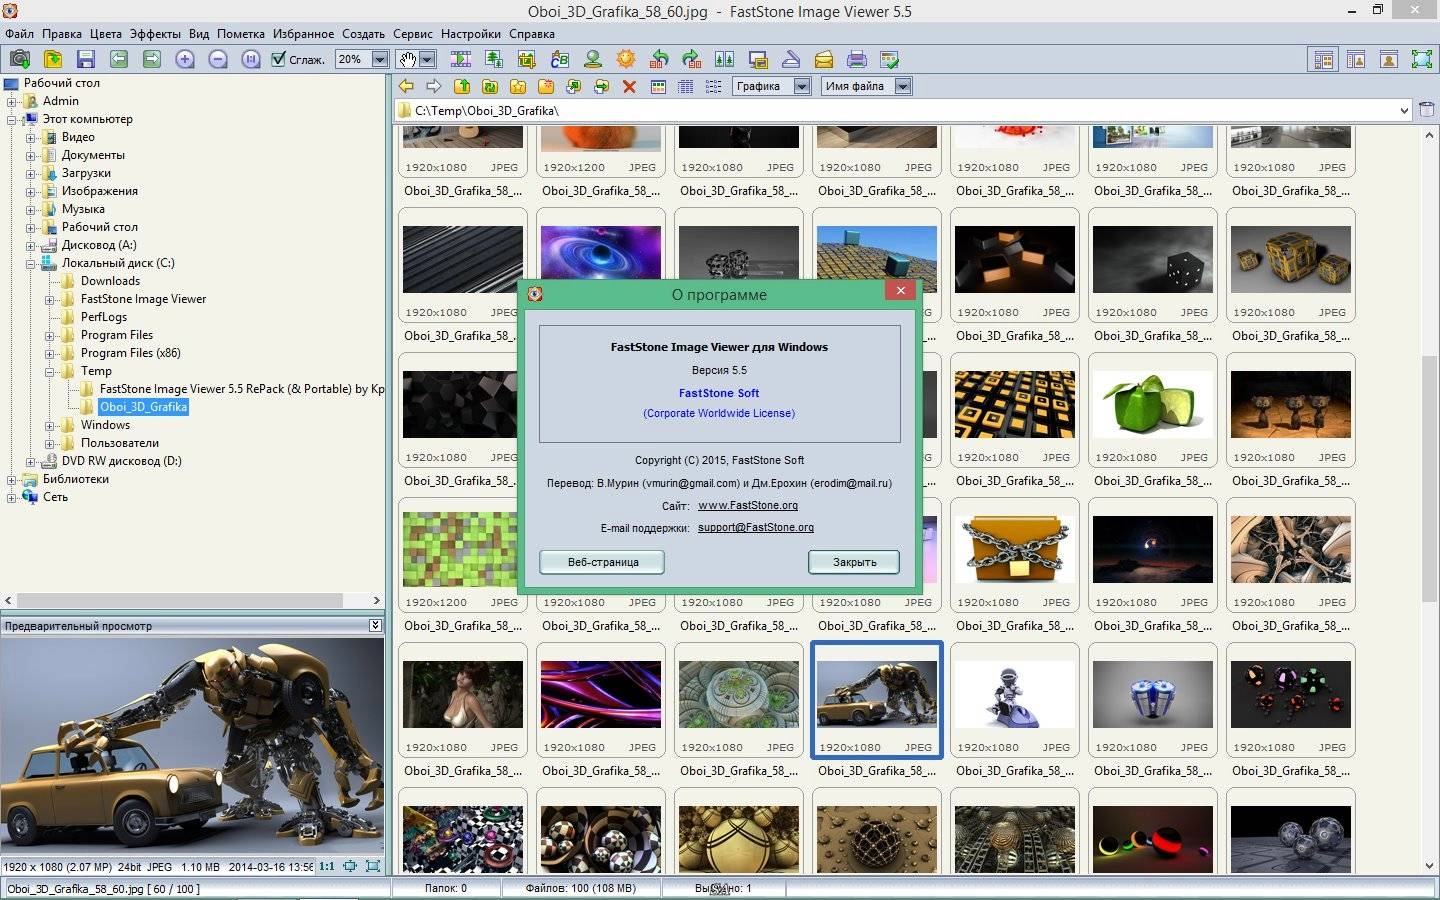Go to the next image with the green right arrow

point(152,59)
